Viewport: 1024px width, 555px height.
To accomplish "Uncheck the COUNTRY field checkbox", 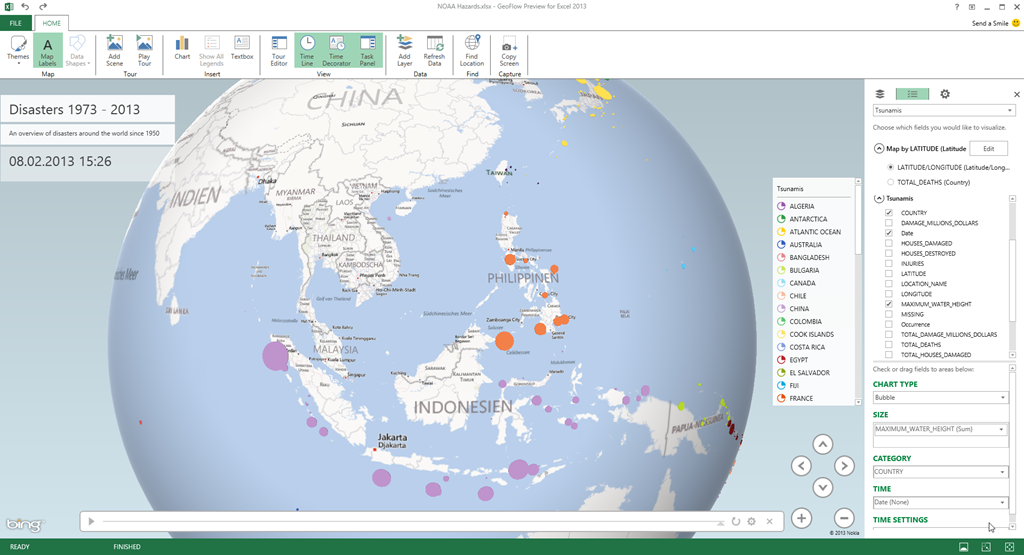I will [888, 213].
